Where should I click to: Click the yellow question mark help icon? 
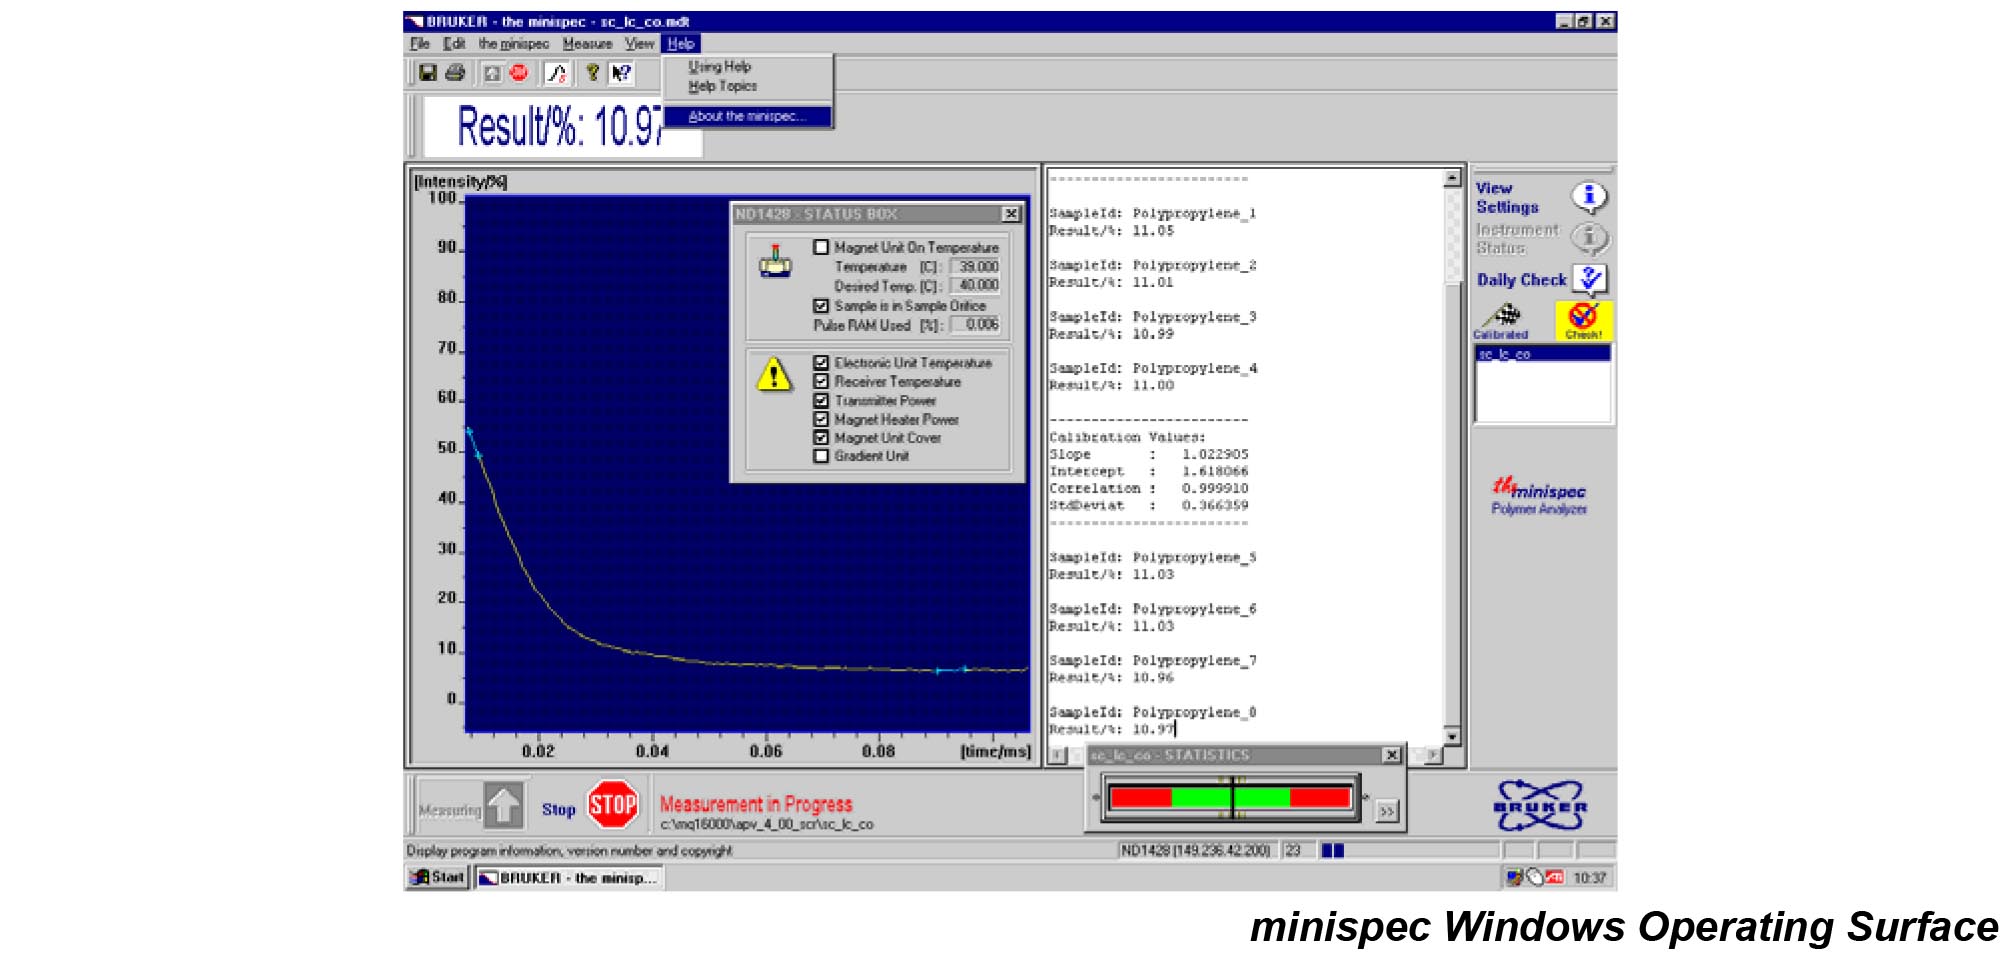click(593, 73)
